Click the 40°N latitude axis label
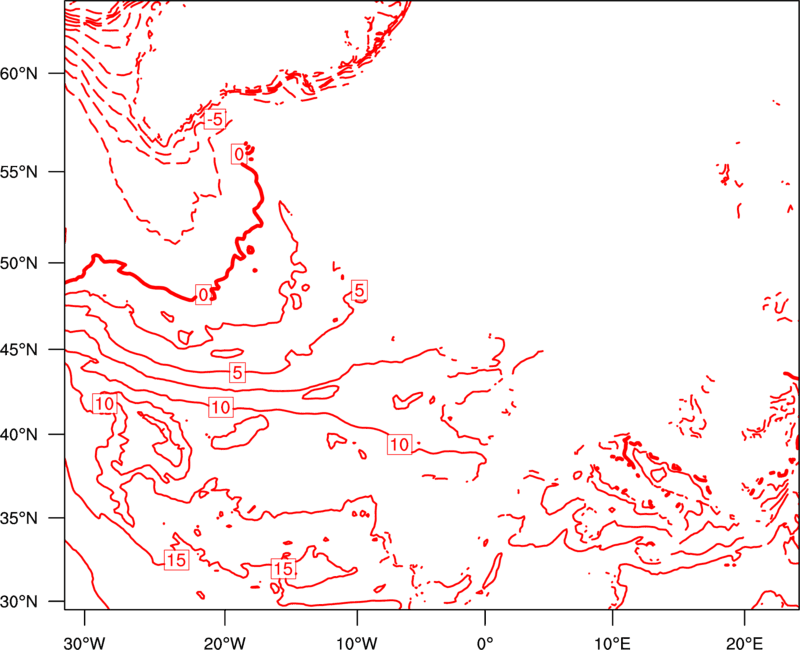This screenshot has width=800, height=650. (x=19, y=434)
